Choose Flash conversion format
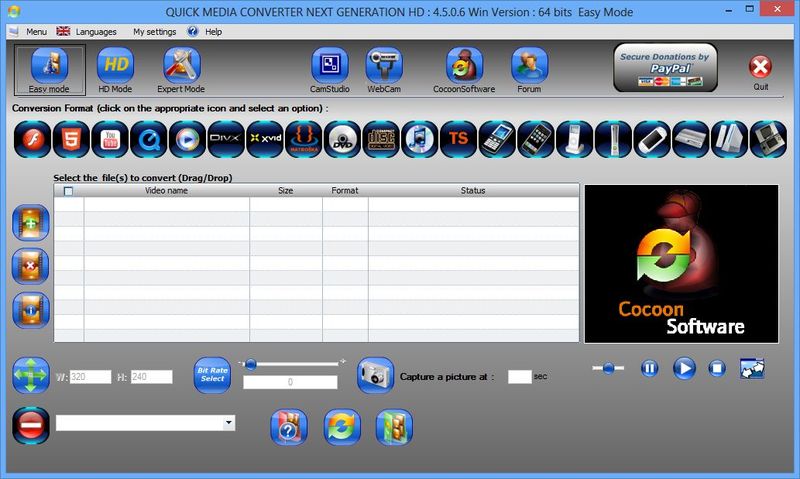The width and height of the screenshot is (800, 479). tap(33, 139)
